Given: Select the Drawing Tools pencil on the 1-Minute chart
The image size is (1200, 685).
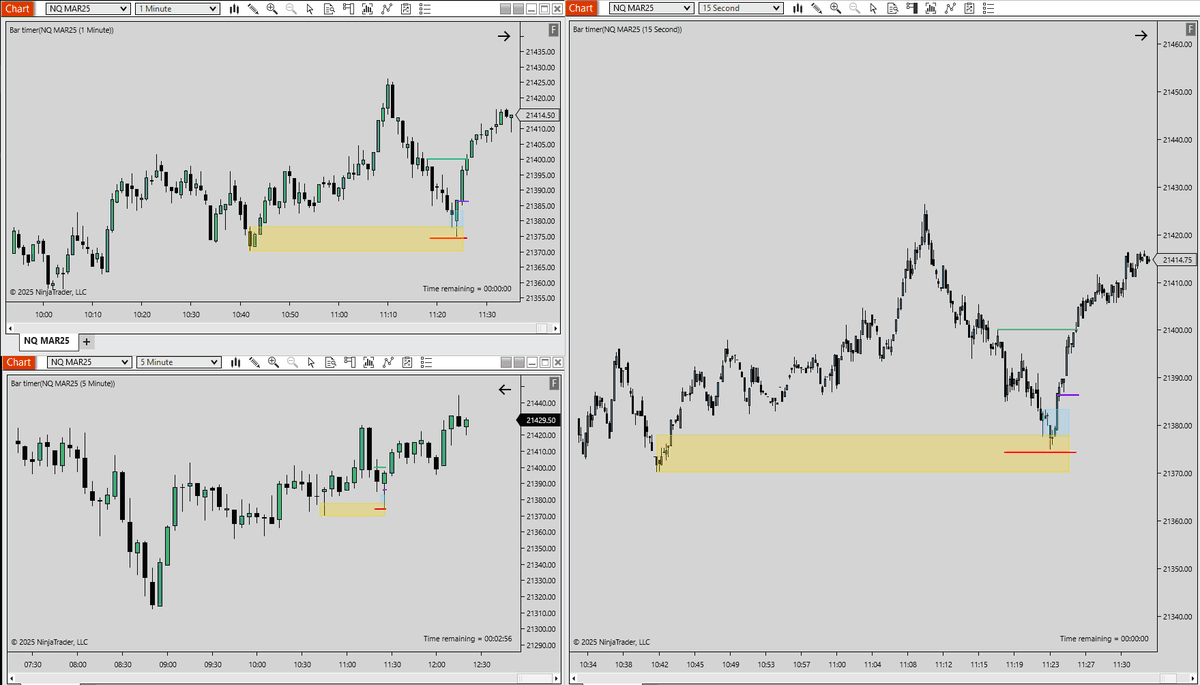Looking at the screenshot, I should [253, 8].
